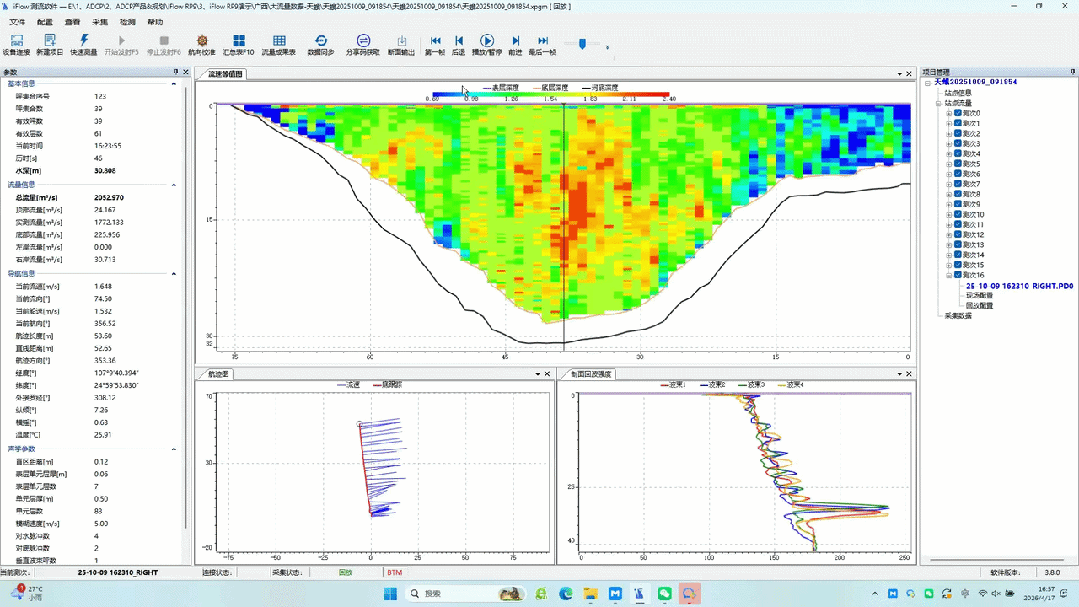Screen dimensions: 1079x607
Task: Open the 采集 menu
Action: [100, 22]
